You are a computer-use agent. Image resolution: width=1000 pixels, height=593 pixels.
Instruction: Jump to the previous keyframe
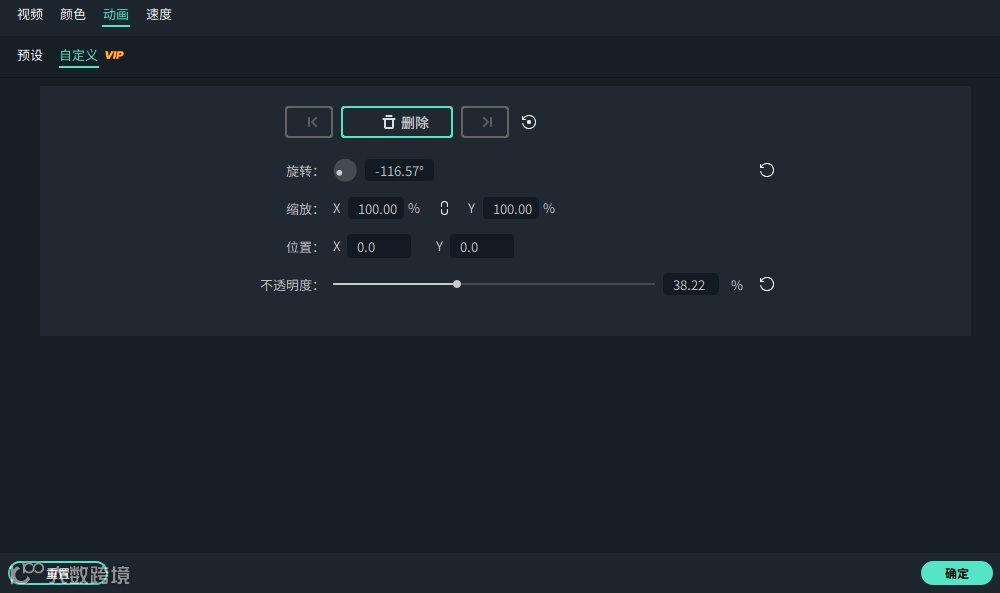[309, 122]
